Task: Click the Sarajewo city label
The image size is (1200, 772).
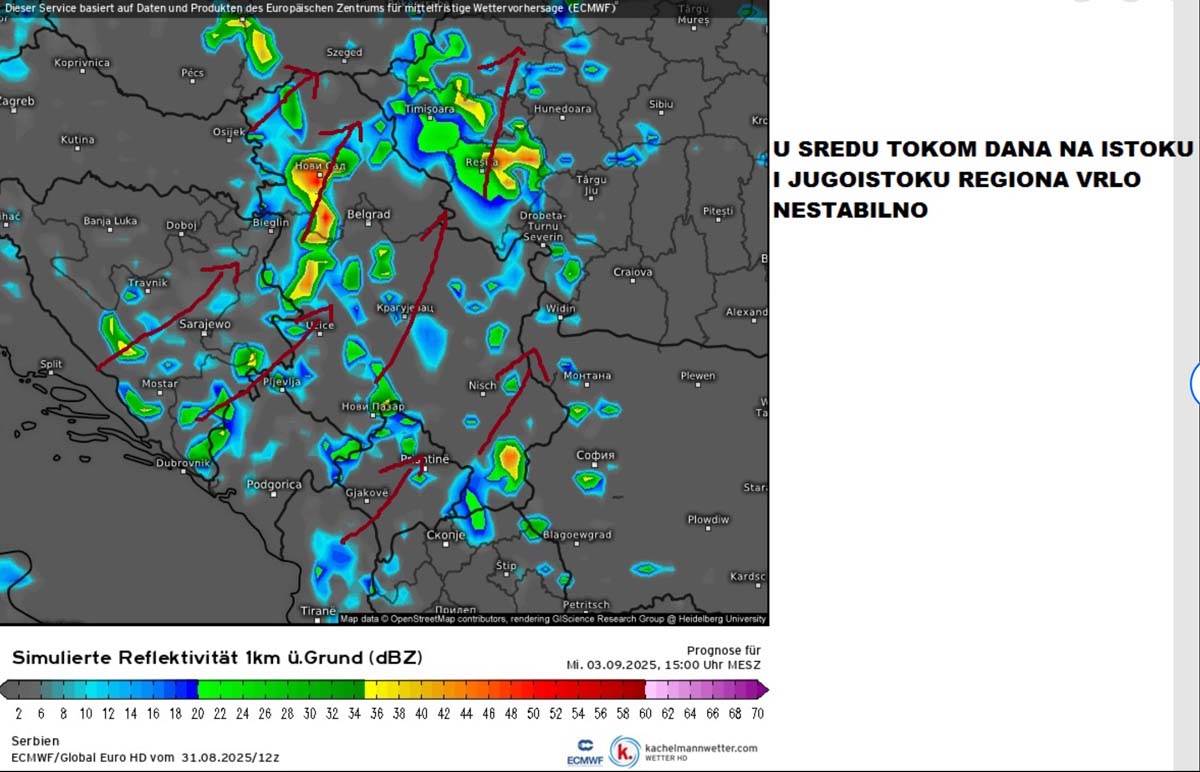Action: click(205, 324)
